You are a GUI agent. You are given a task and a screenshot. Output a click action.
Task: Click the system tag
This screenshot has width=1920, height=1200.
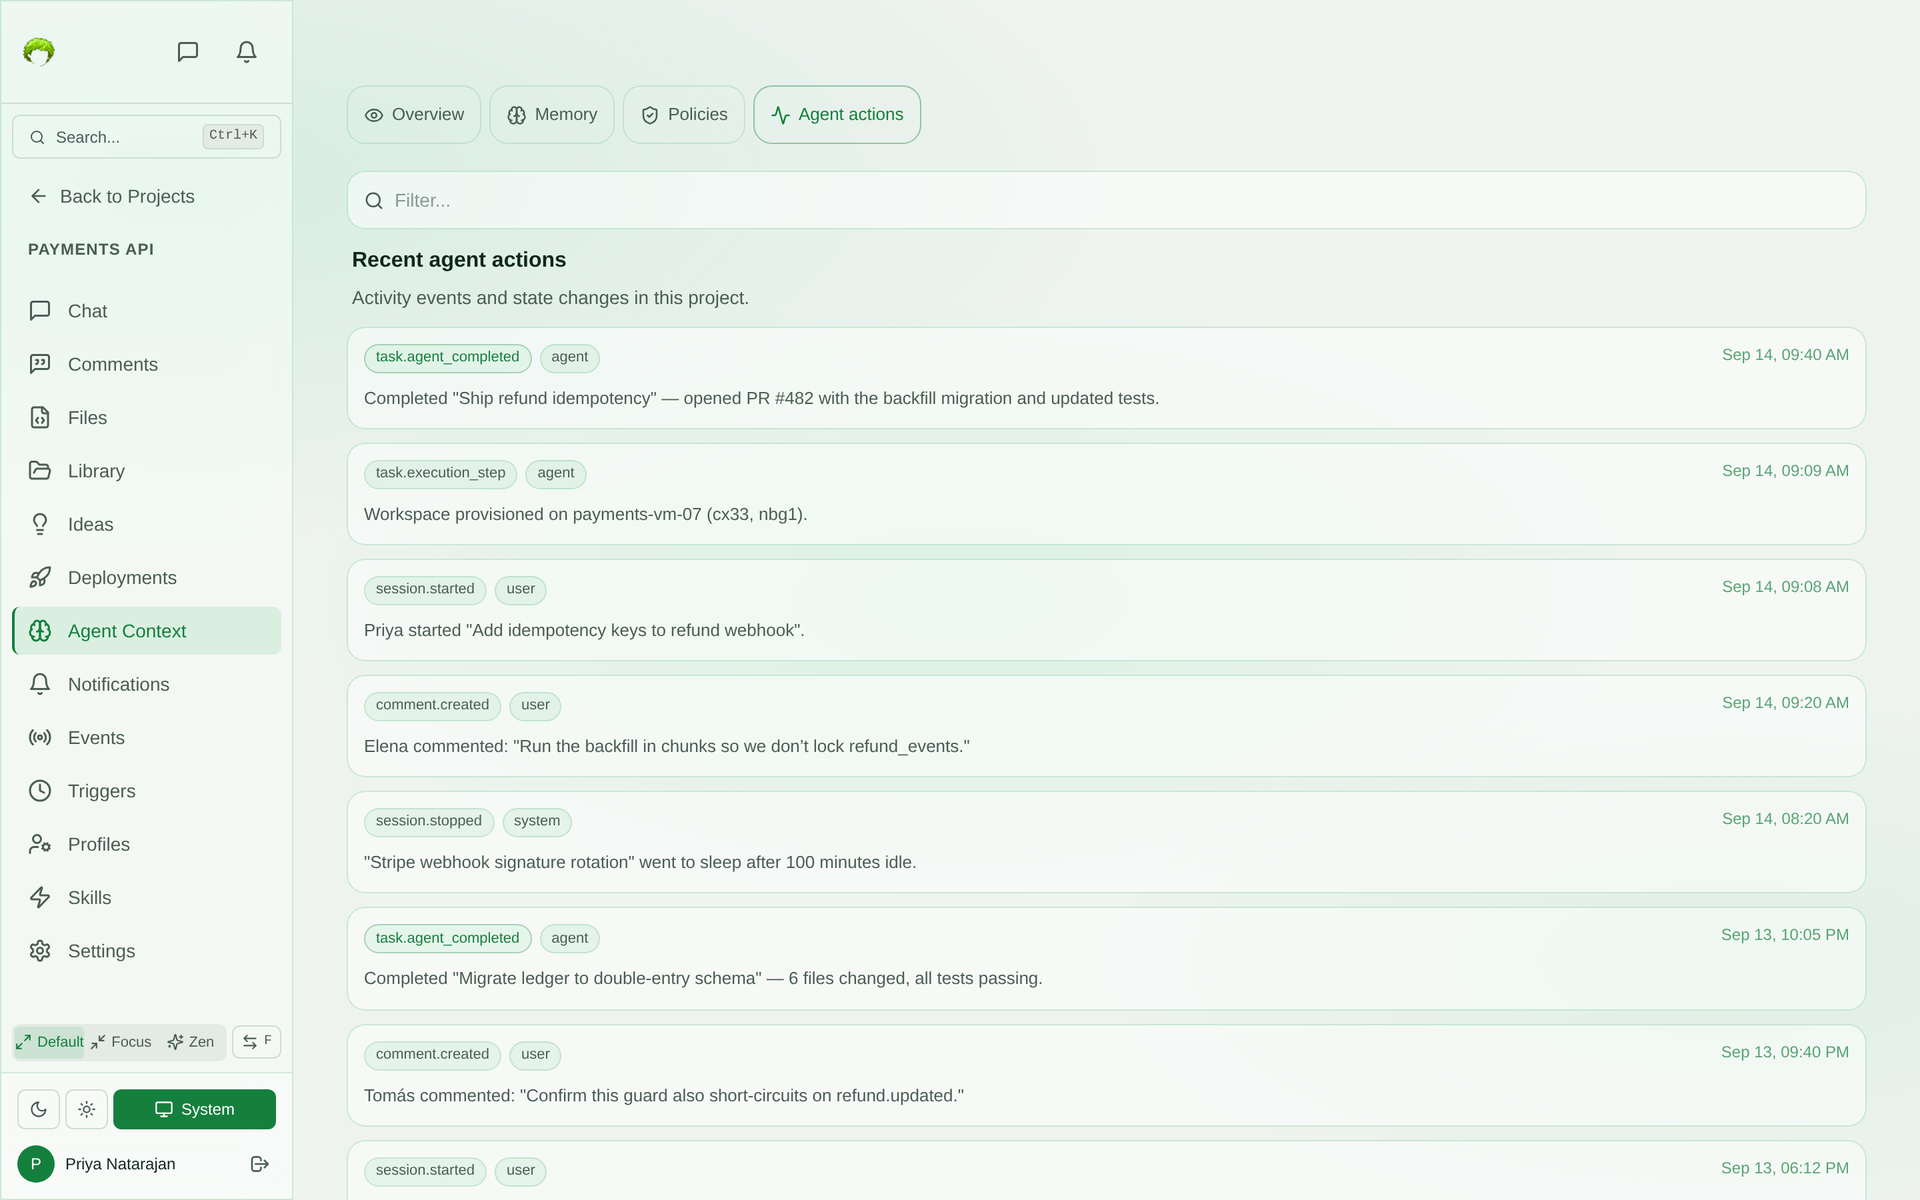point(537,821)
